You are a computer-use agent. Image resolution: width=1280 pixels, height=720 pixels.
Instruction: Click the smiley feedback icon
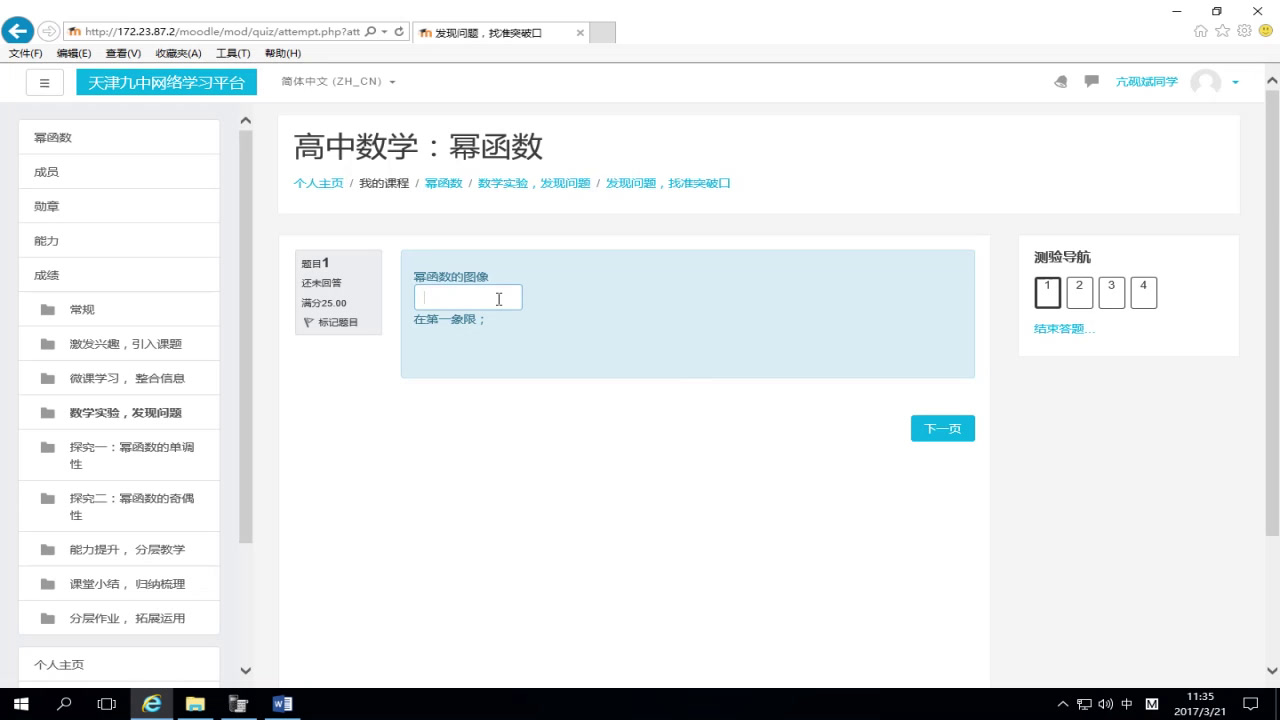coord(1266,31)
